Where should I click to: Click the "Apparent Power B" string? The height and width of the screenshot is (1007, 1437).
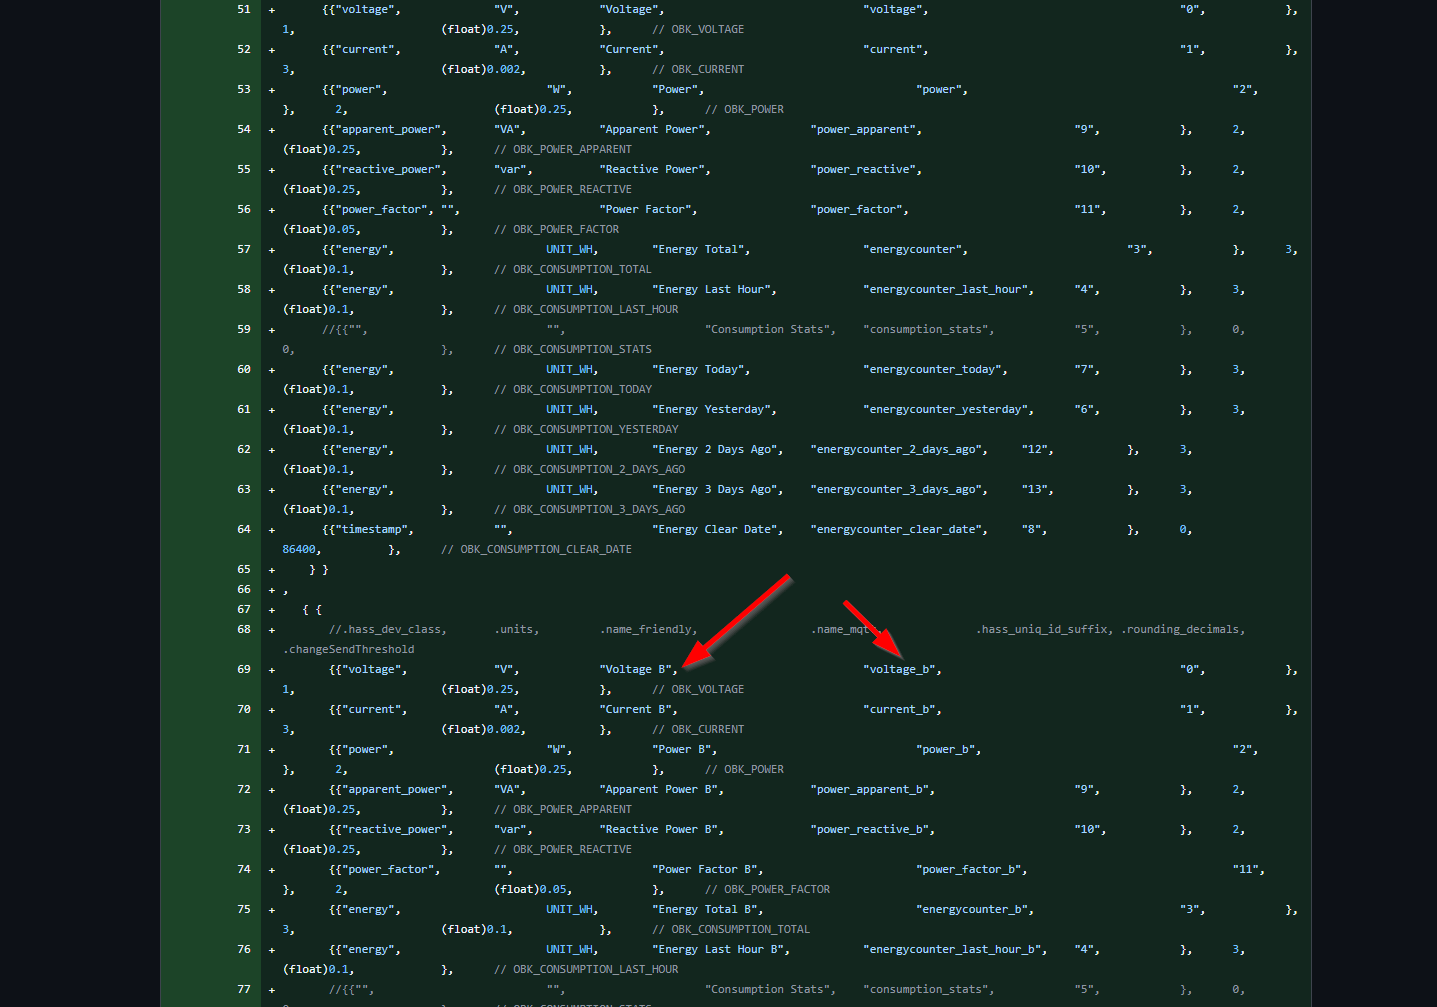659,789
